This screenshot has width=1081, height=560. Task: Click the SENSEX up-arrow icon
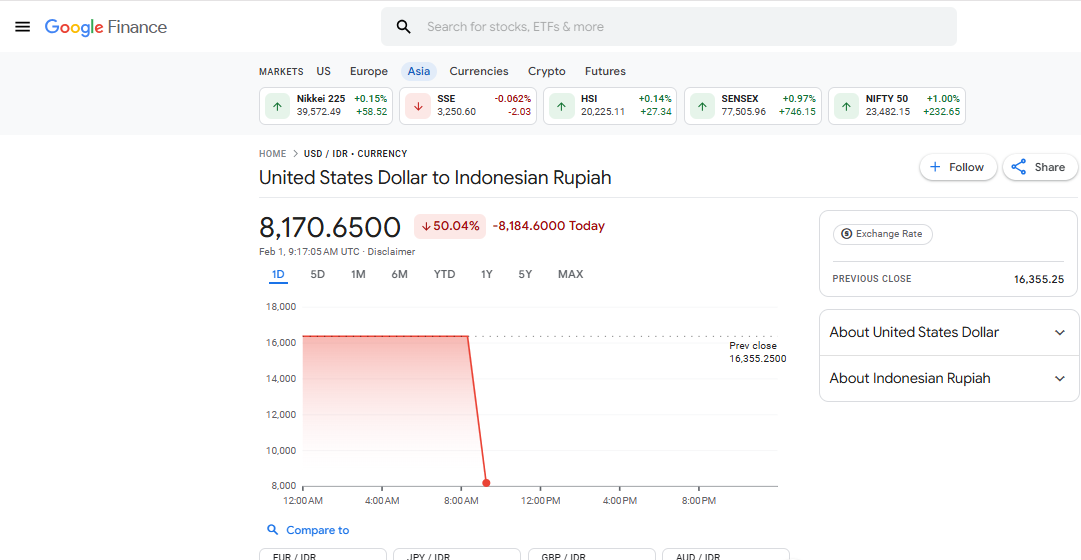pyautogui.click(x=703, y=106)
